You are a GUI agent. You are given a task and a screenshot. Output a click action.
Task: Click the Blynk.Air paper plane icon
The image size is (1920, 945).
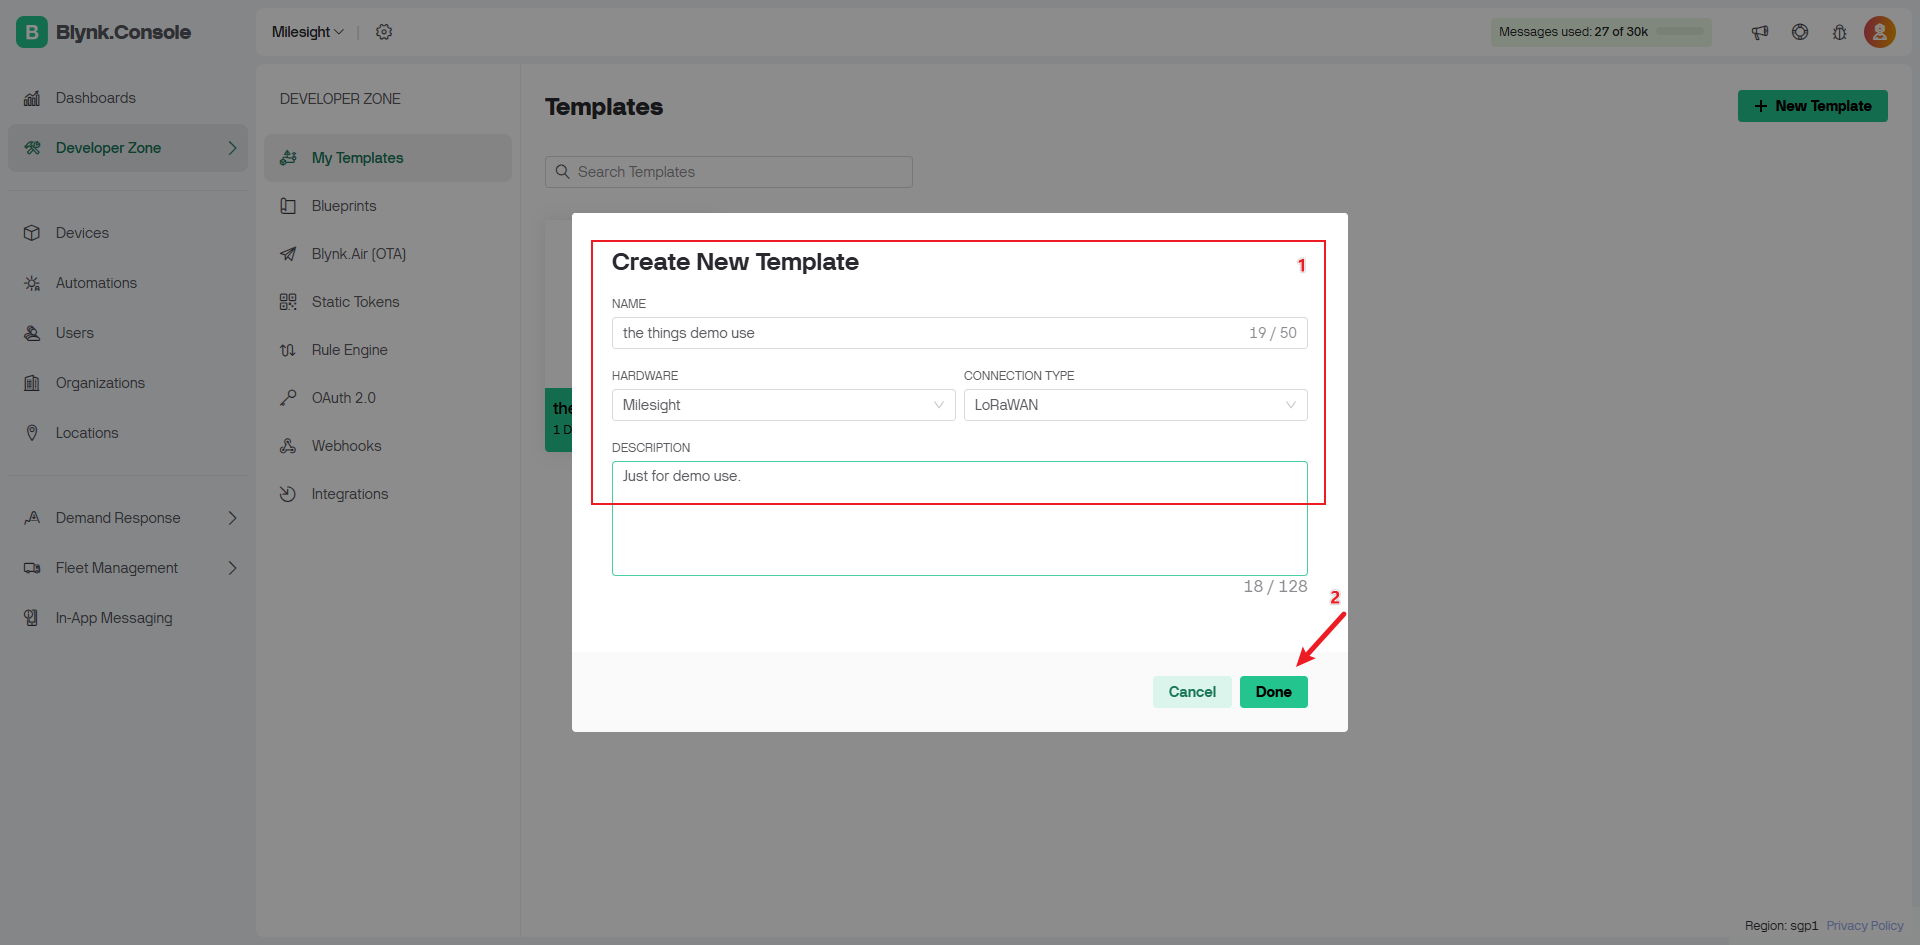[288, 254]
